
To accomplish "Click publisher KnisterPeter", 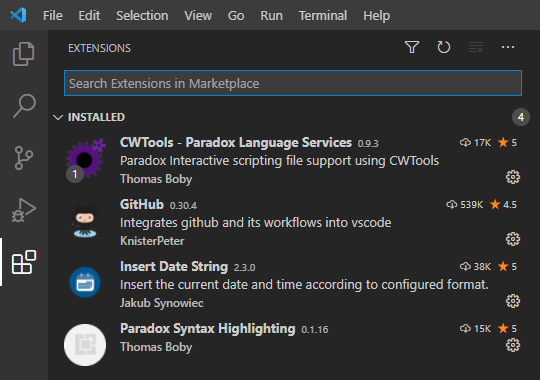I will coord(152,241).
